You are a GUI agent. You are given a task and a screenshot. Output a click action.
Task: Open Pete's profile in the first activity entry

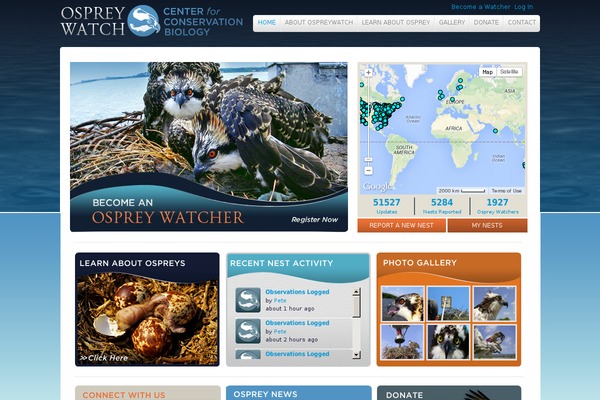[x=280, y=300]
